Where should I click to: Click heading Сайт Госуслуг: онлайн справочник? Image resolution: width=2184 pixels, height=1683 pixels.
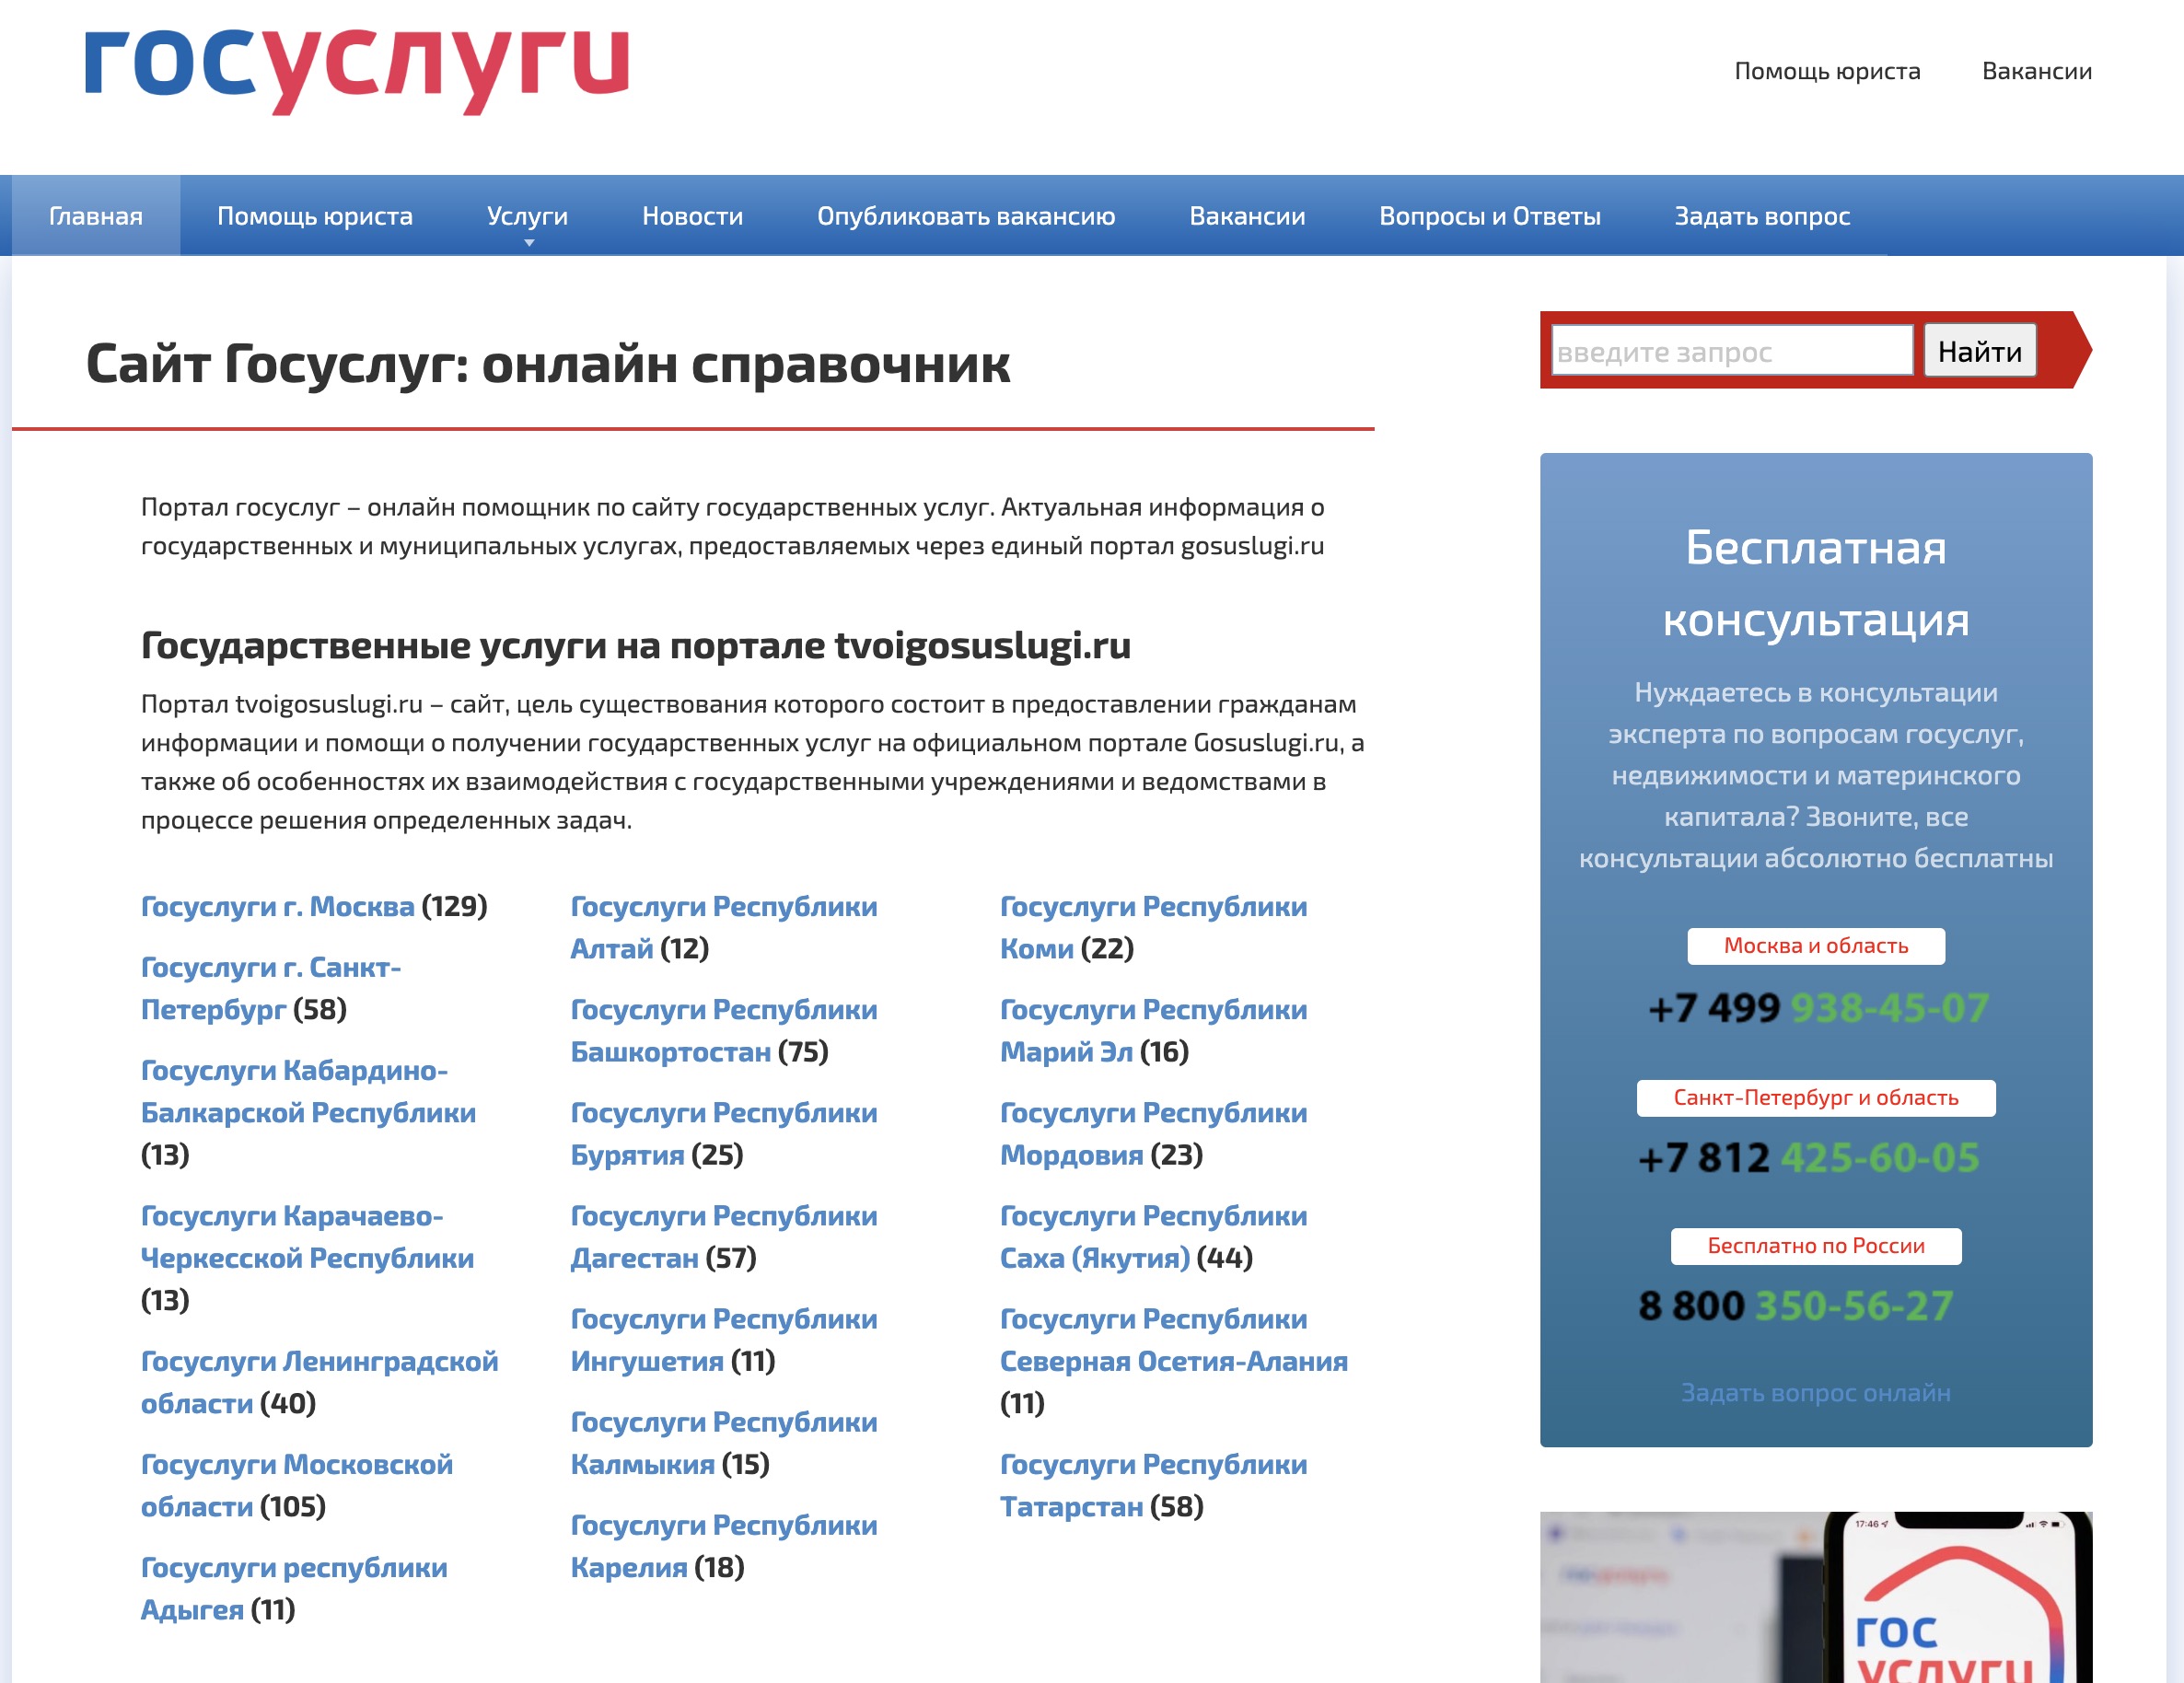click(548, 364)
